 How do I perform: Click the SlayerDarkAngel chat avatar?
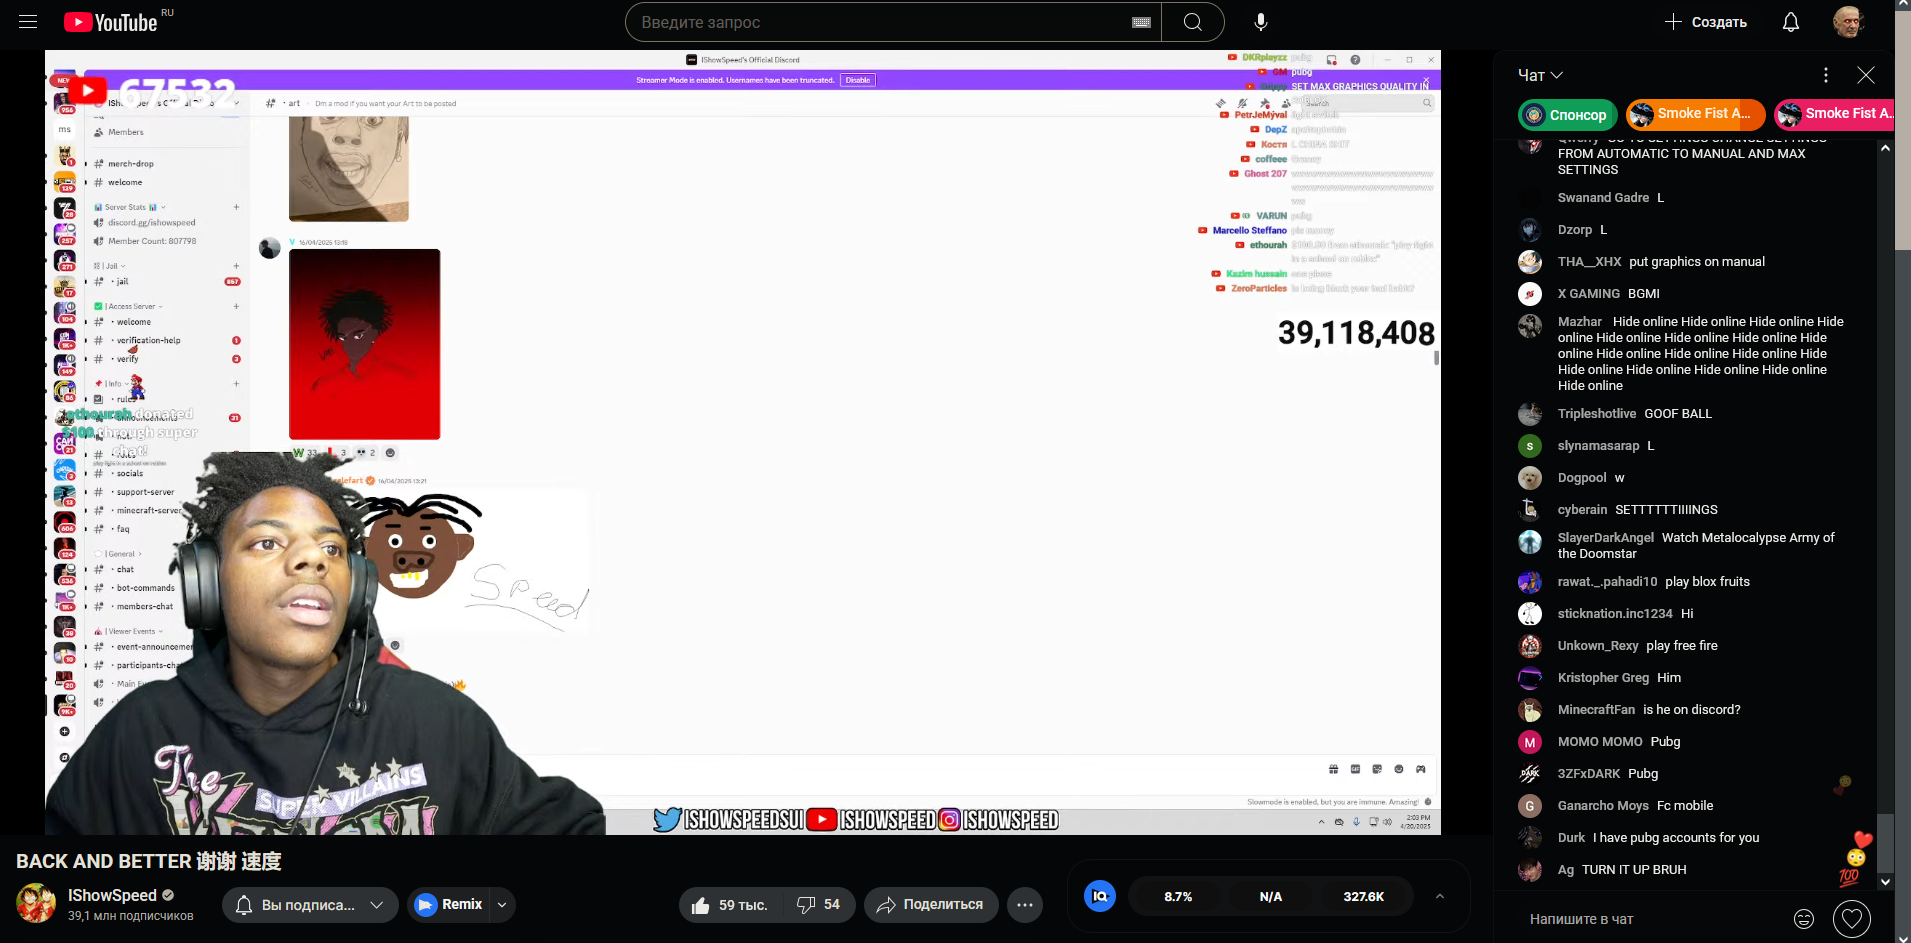pyautogui.click(x=1530, y=542)
